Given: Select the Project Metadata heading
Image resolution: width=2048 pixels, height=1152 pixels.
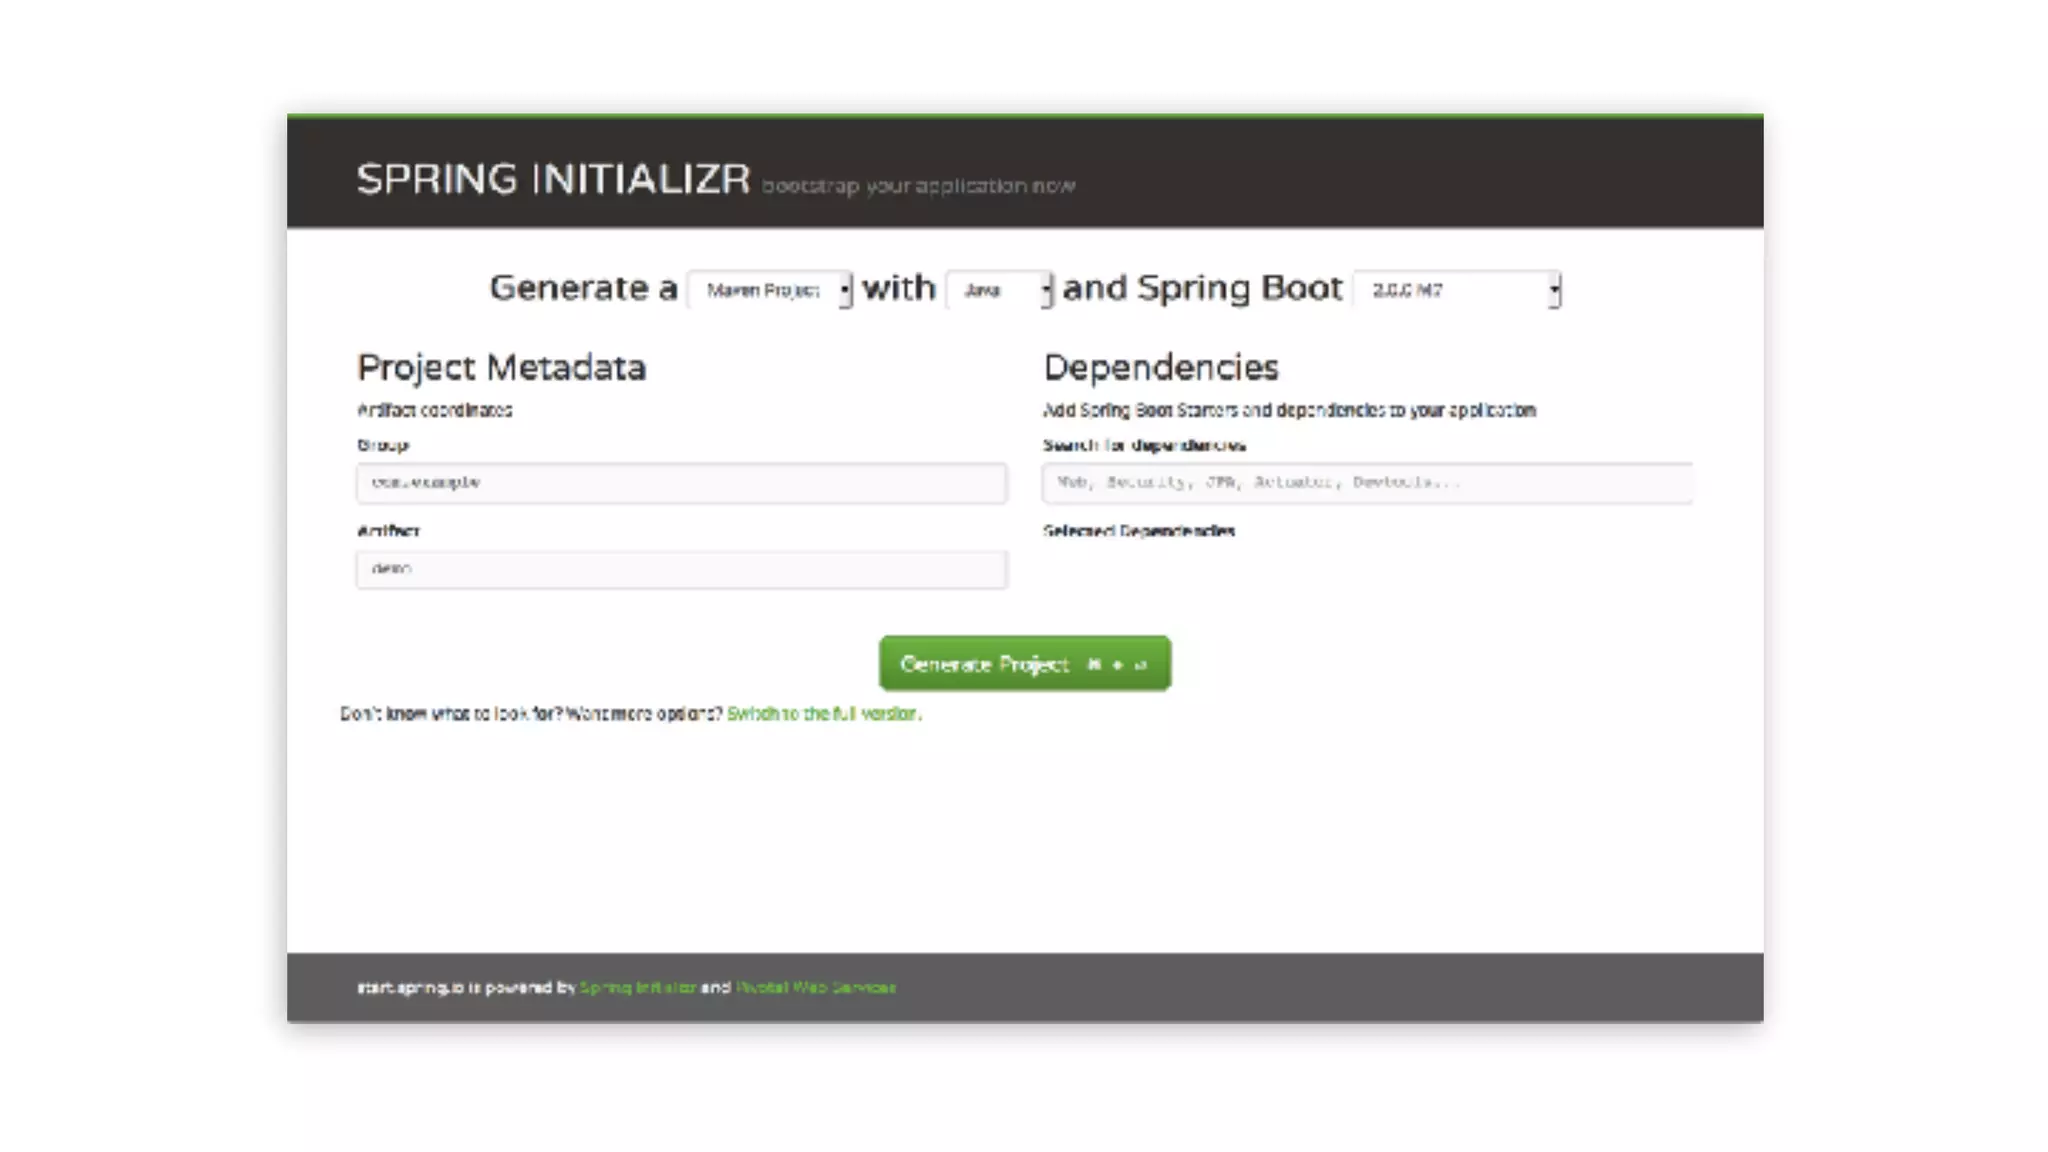Looking at the screenshot, I should [501, 368].
